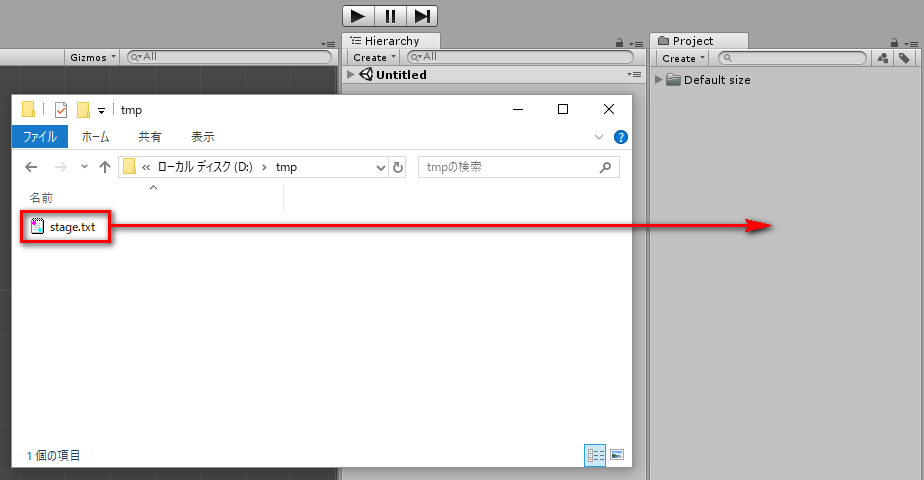
Task: Select the Untitled scene row
Action: (x=494, y=74)
